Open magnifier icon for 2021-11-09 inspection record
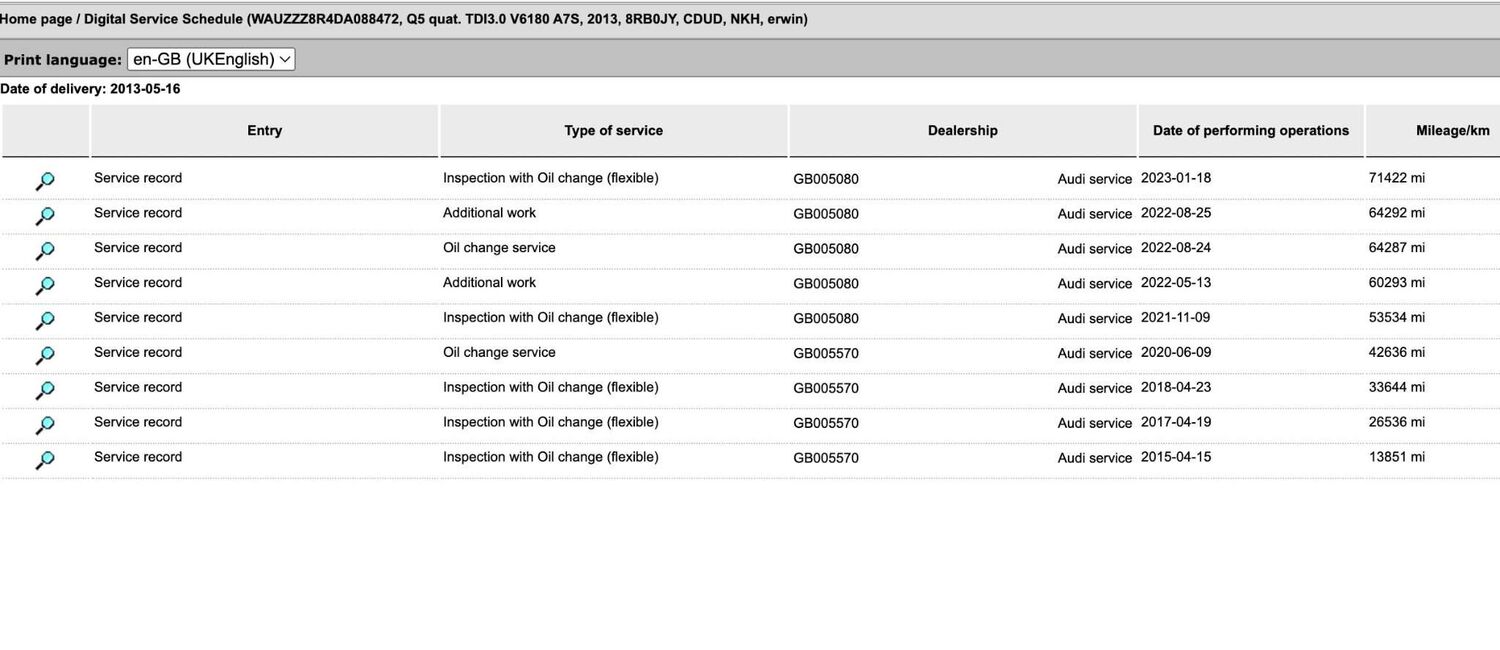The height and width of the screenshot is (650, 1500). click(x=45, y=321)
